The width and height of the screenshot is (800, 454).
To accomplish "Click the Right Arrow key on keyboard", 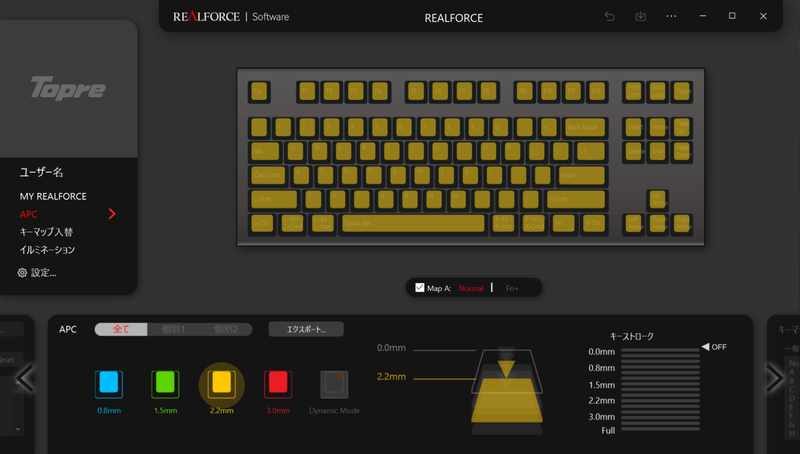I will 682,223.
